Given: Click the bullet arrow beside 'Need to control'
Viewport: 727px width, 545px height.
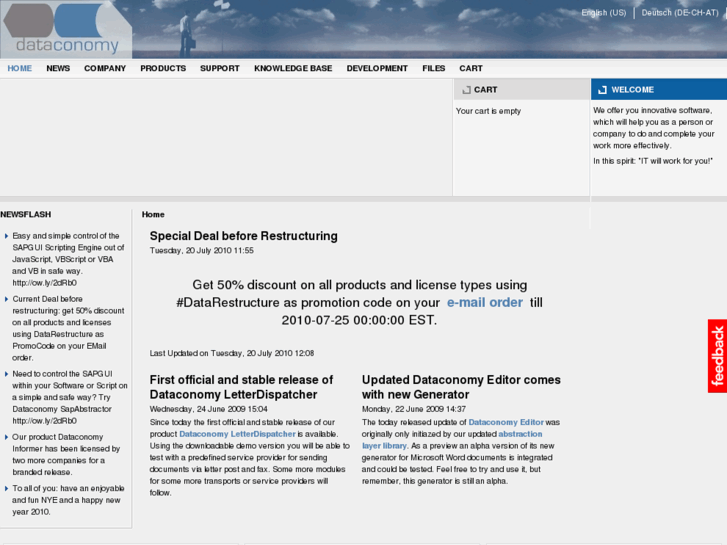Looking at the screenshot, I should point(6,374).
